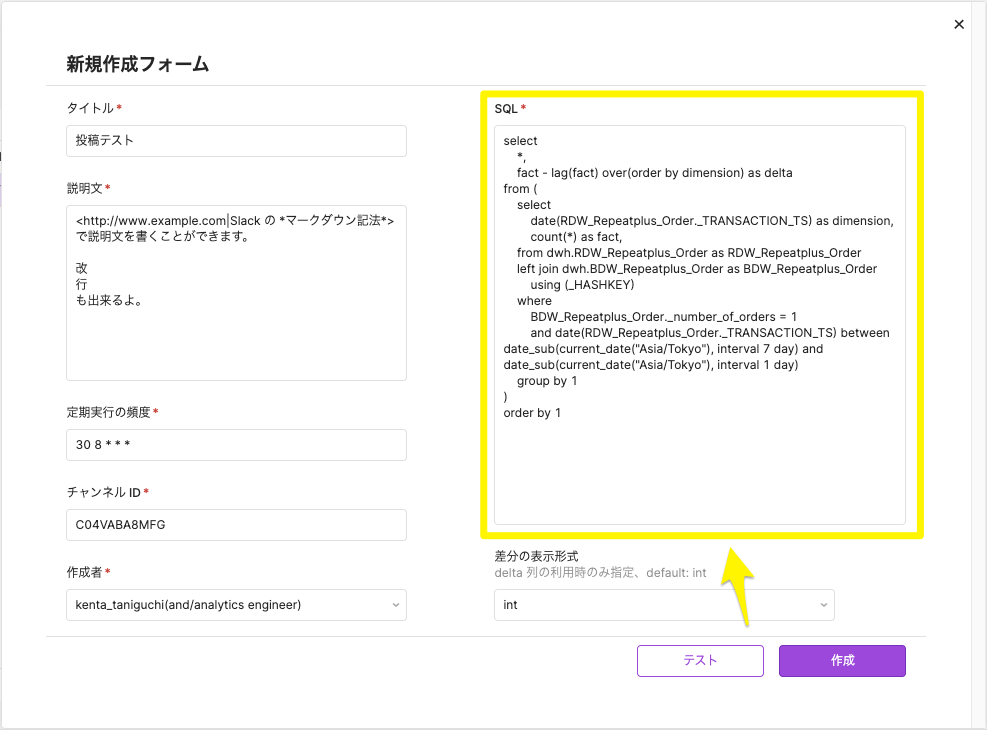Click the SQL label above the editor
Image resolution: width=987 pixels, height=730 pixels.
point(506,108)
